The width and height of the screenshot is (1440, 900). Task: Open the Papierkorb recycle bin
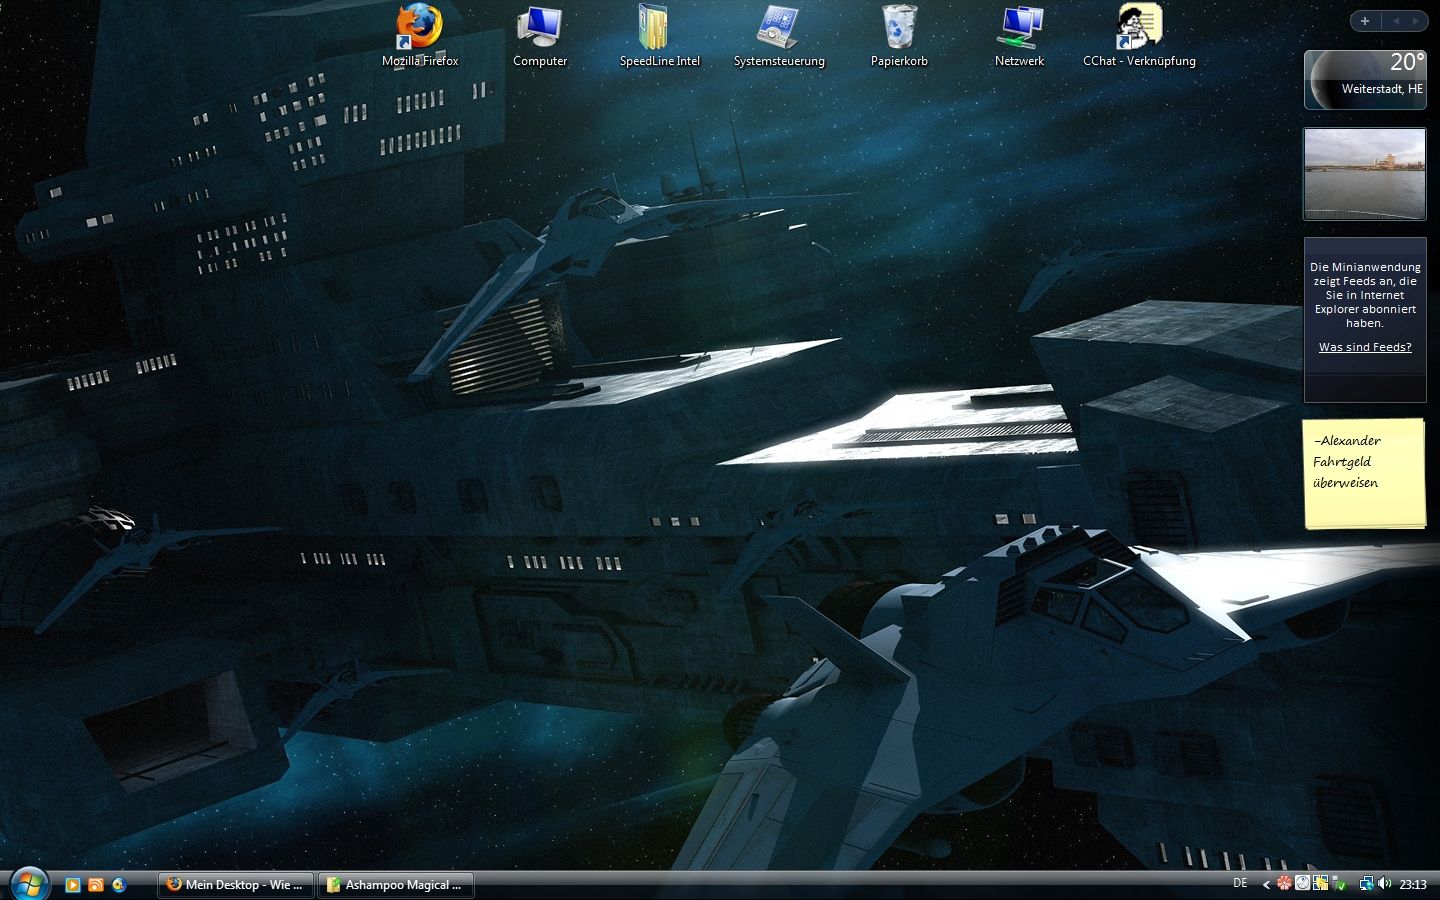pyautogui.click(x=899, y=28)
